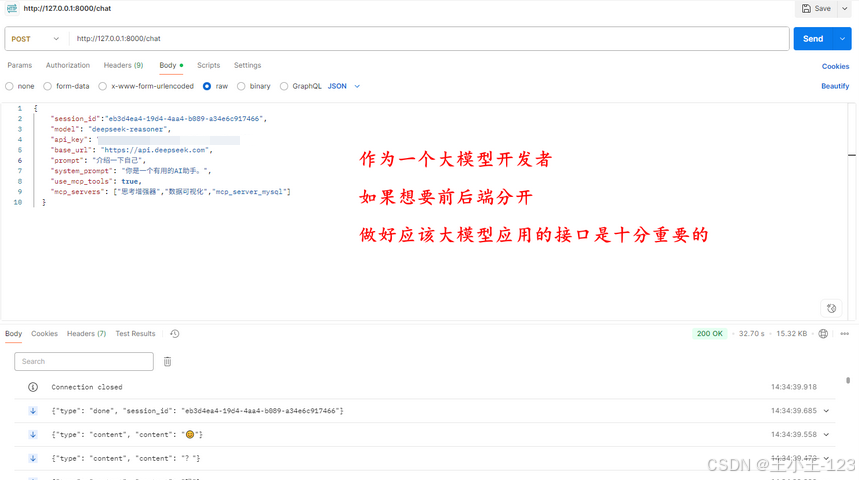This screenshot has width=859, height=480.
Task: Click the down-arrow icon of the emoji content message
Action: (x=33, y=435)
